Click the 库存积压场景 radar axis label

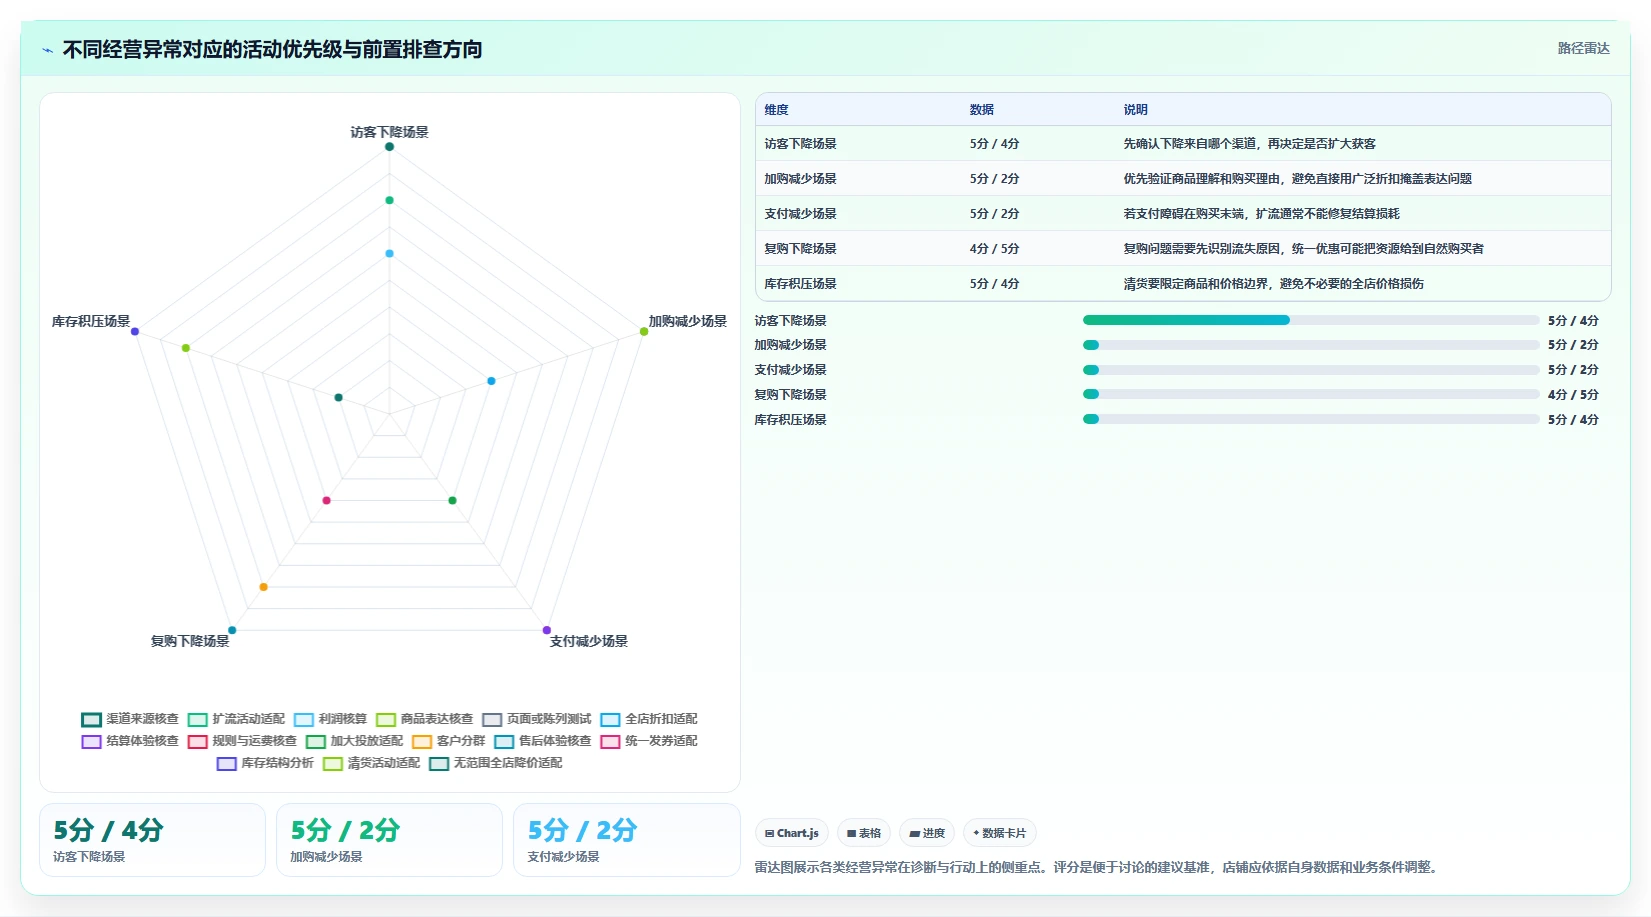91,321
